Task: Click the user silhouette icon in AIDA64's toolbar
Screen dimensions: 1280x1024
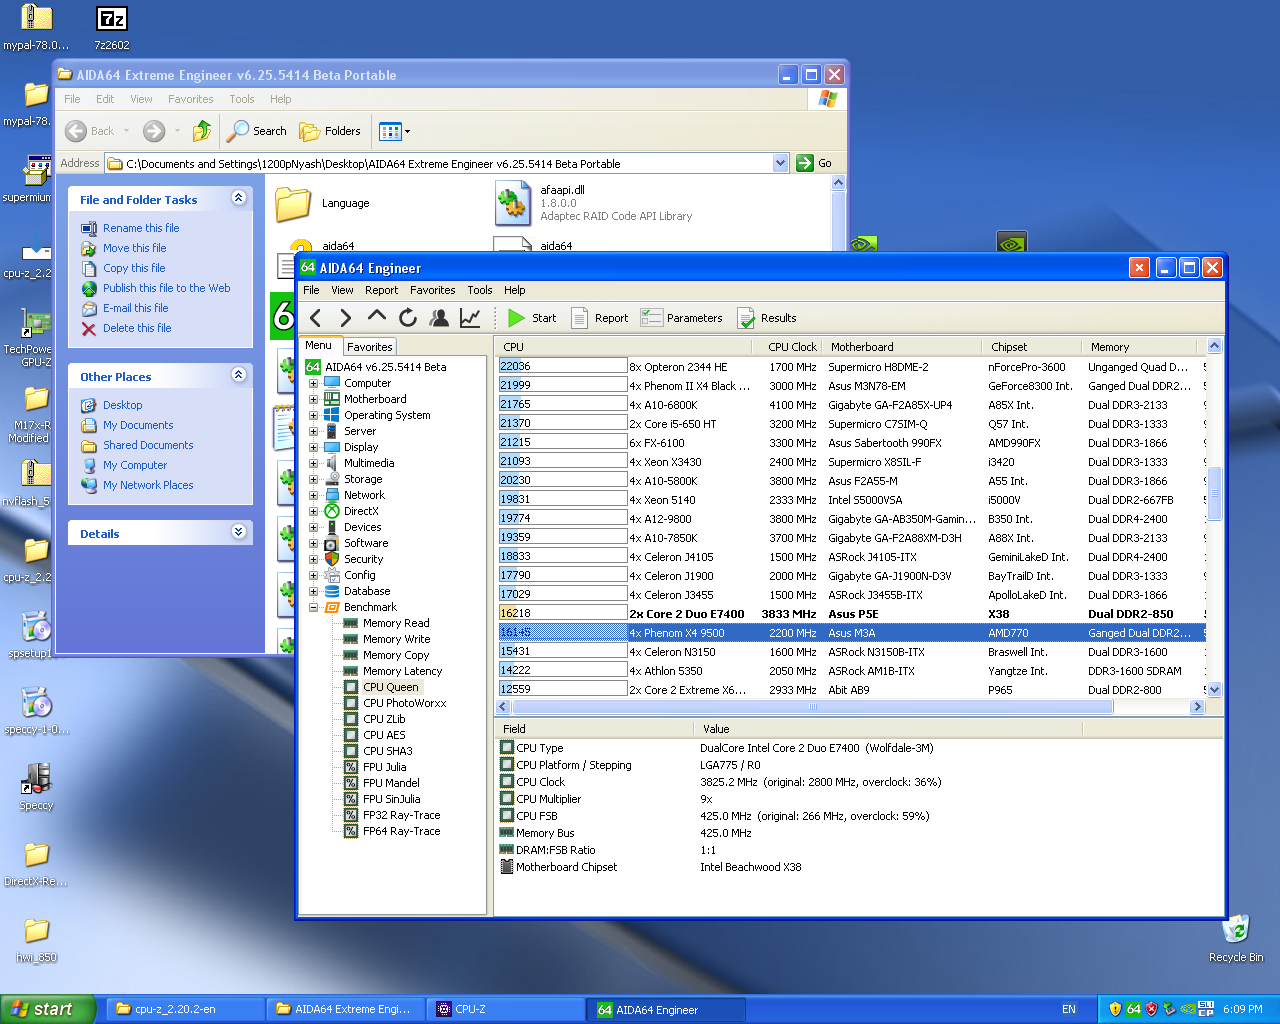Action: (x=439, y=318)
